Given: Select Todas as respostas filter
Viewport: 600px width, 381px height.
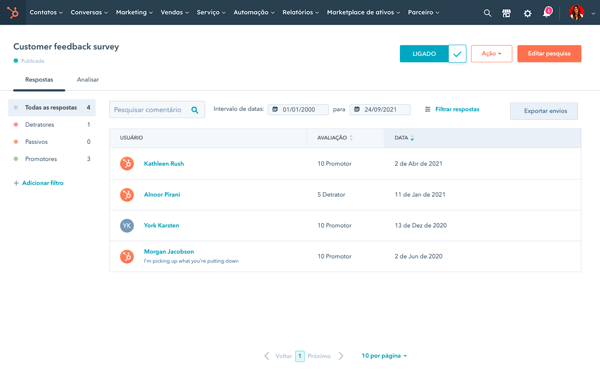Looking at the screenshot, I should pyautogui.click(x=52, y=107).
